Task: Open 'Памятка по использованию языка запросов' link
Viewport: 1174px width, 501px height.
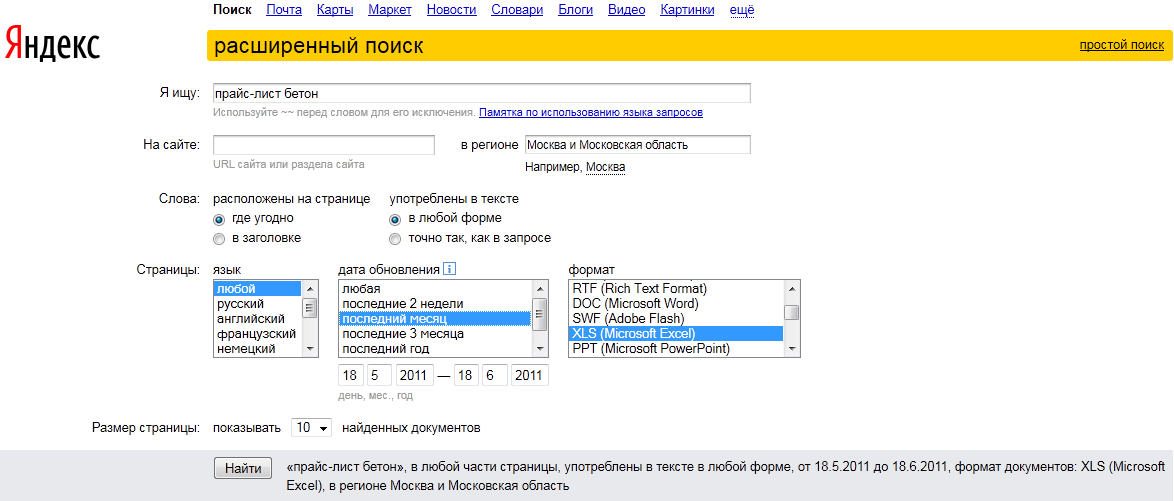Action: click(x=591, y=113)
